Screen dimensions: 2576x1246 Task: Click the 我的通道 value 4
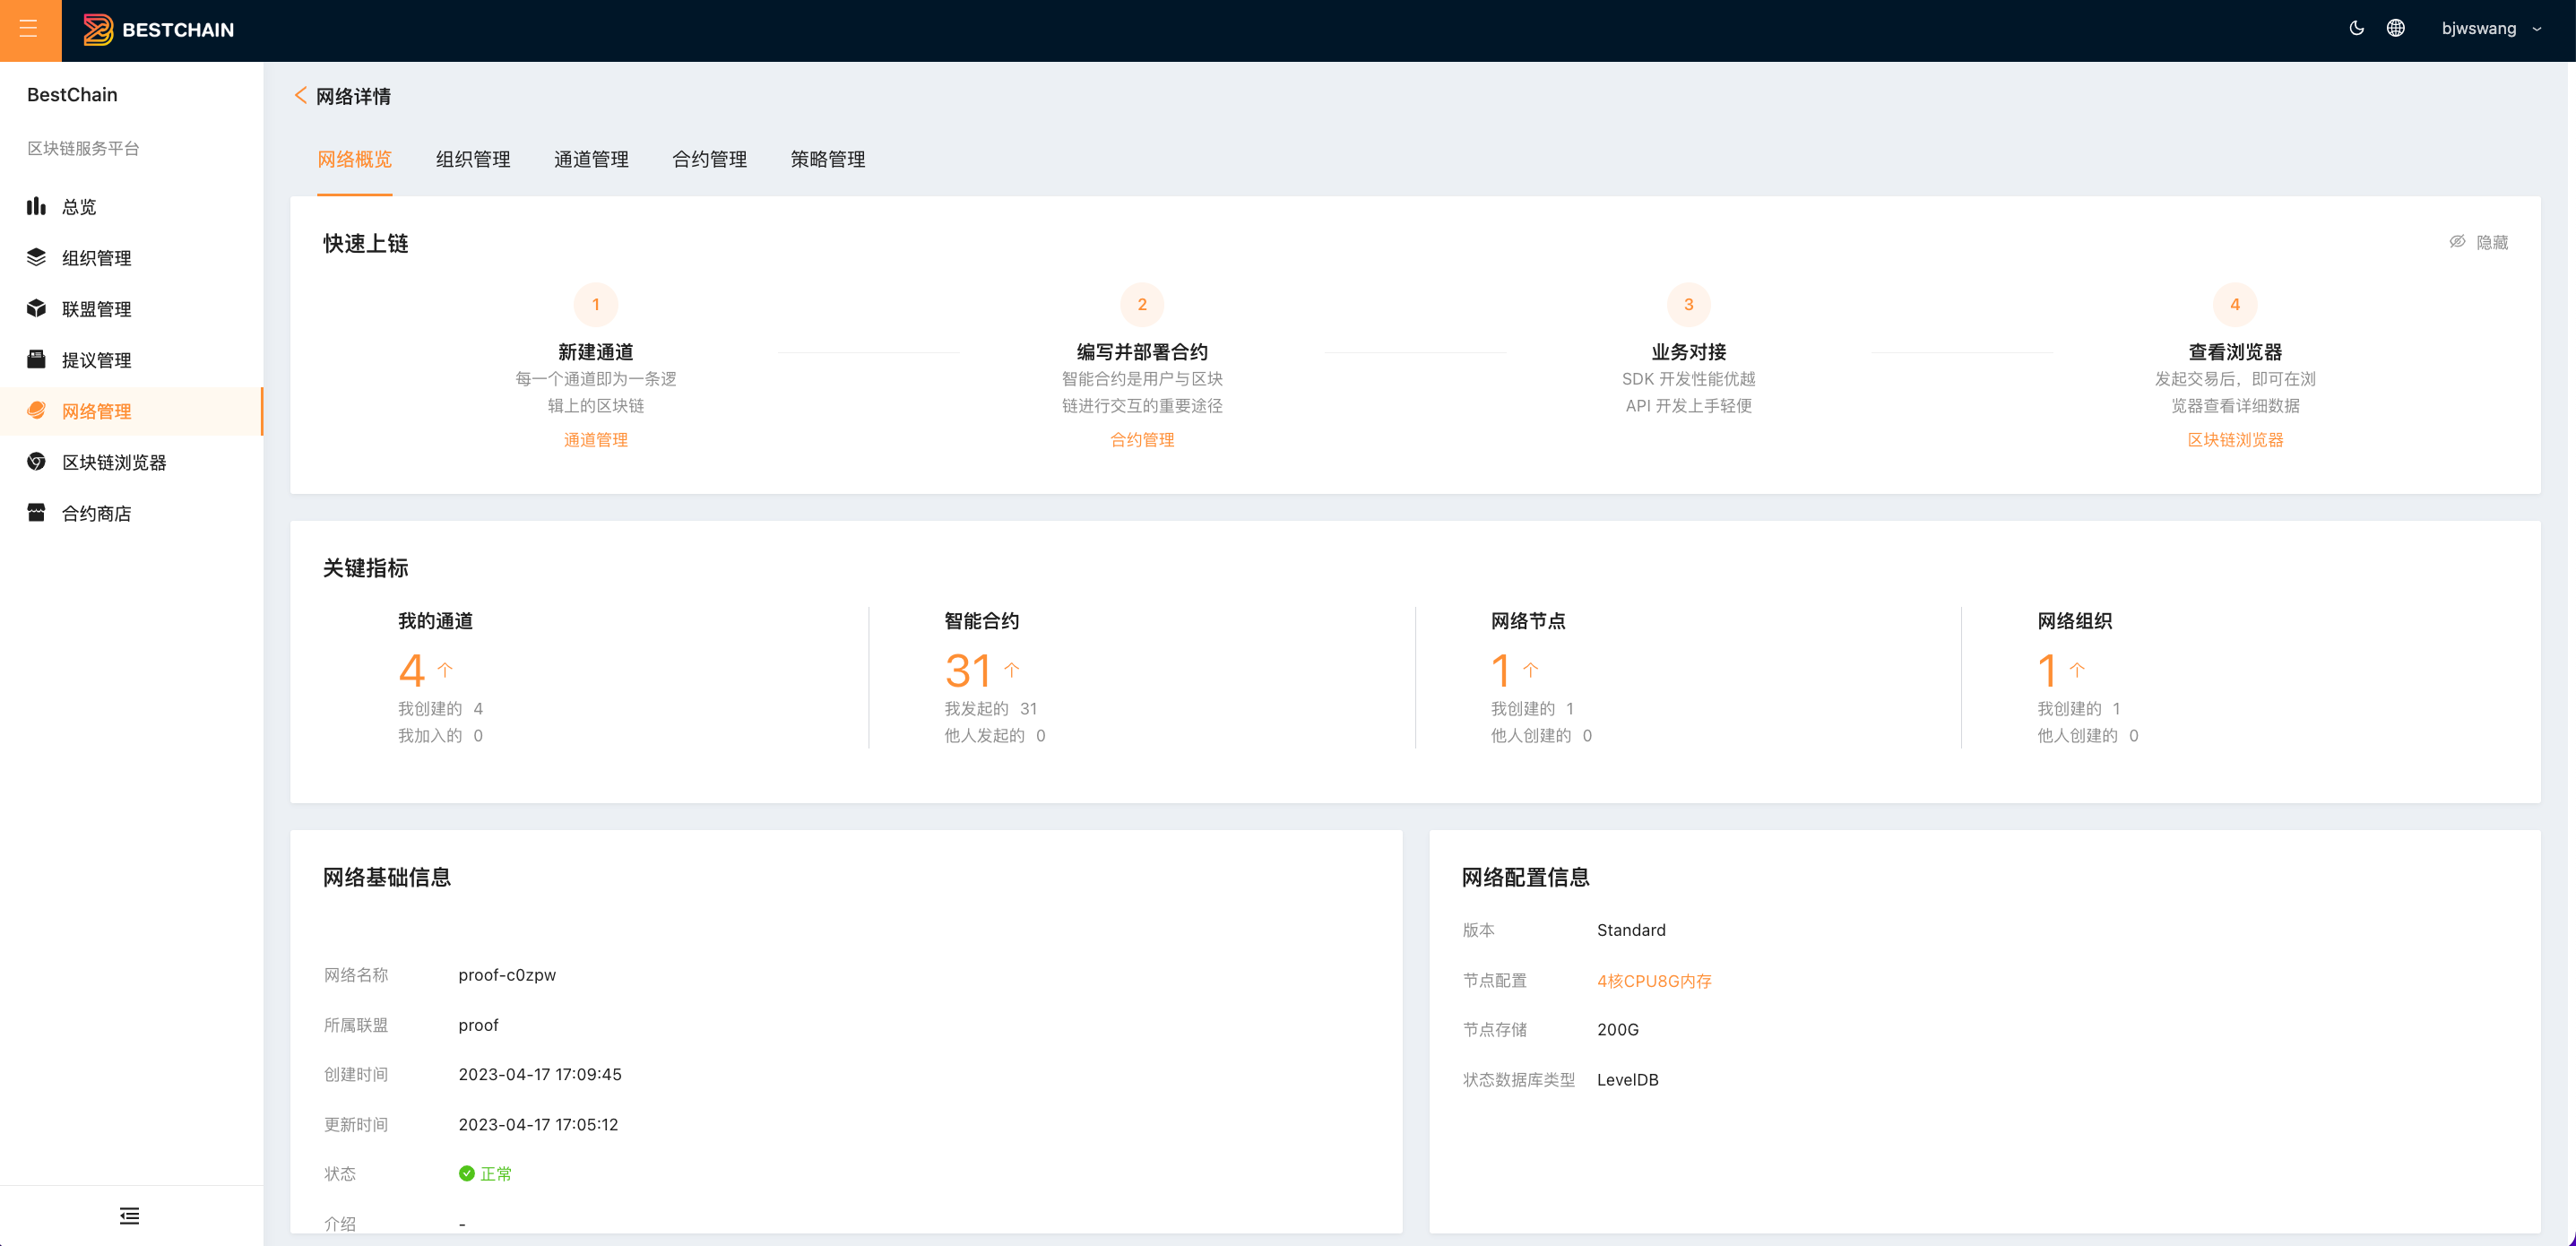411,670
